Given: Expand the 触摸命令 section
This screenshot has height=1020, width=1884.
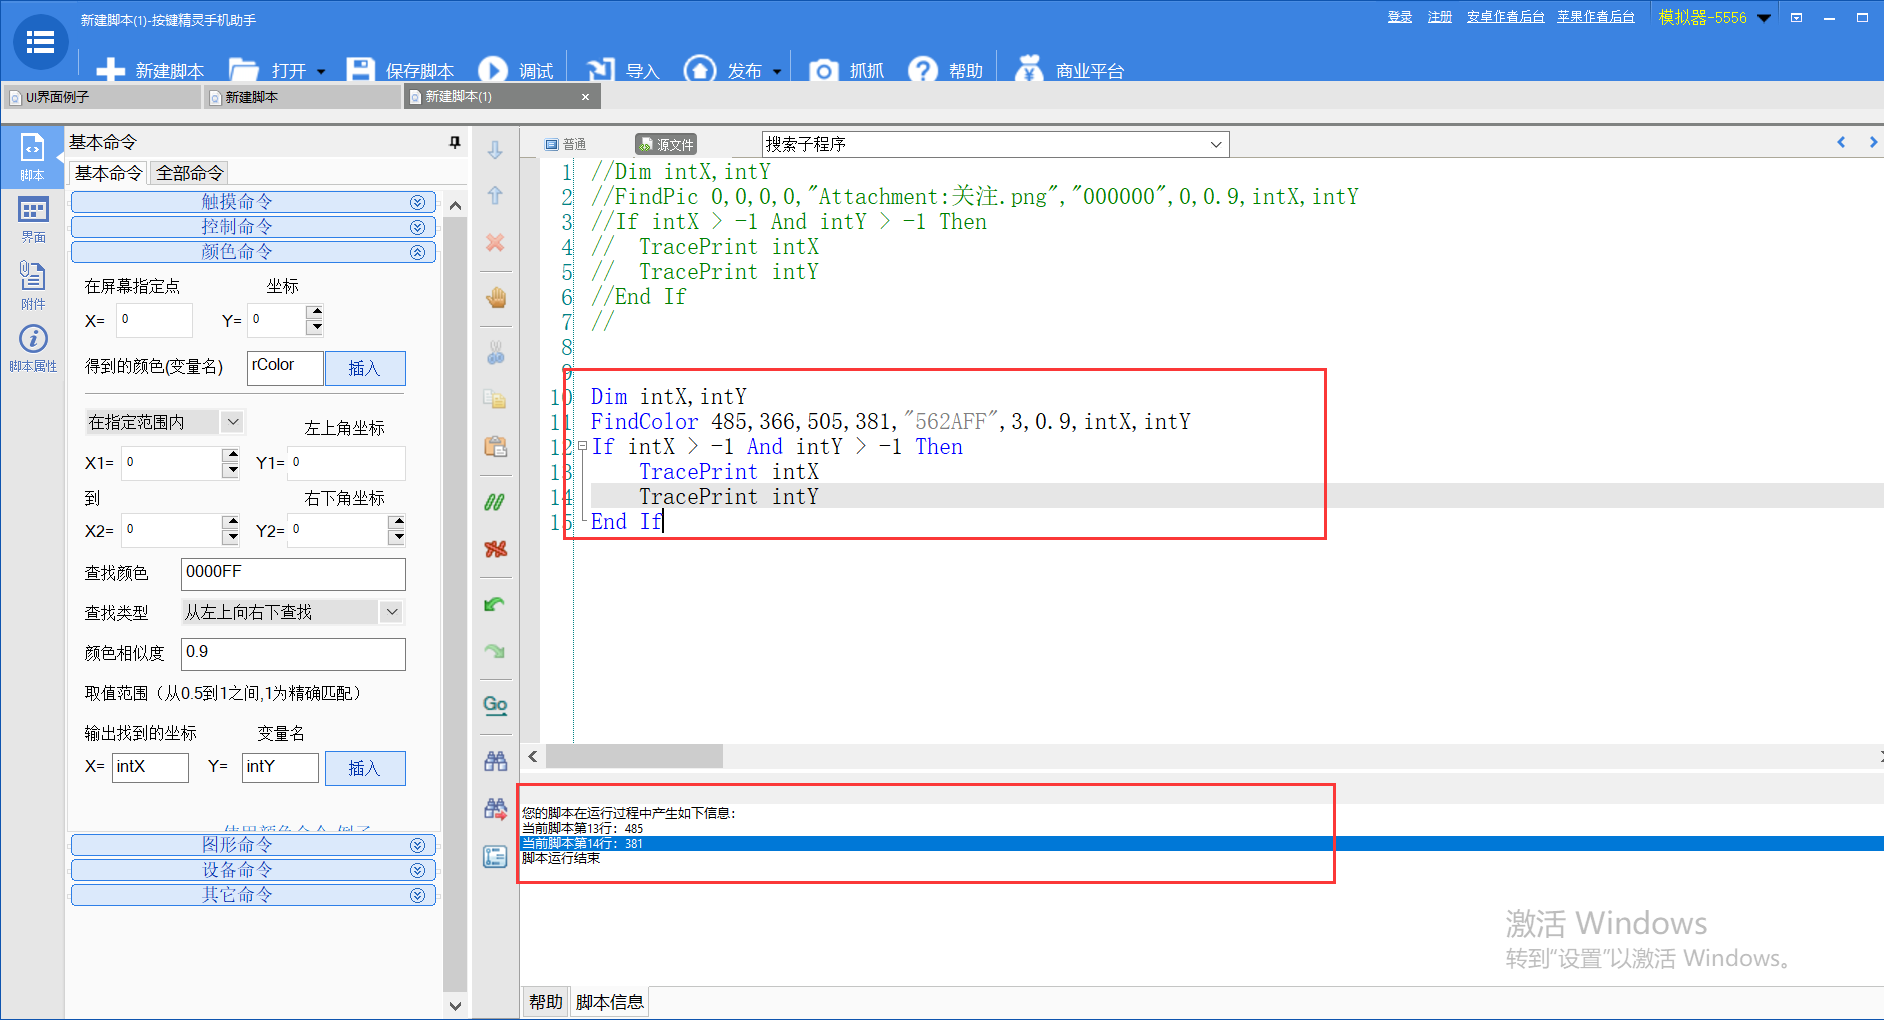Looking at the screenshot, I should pos(253,202).
